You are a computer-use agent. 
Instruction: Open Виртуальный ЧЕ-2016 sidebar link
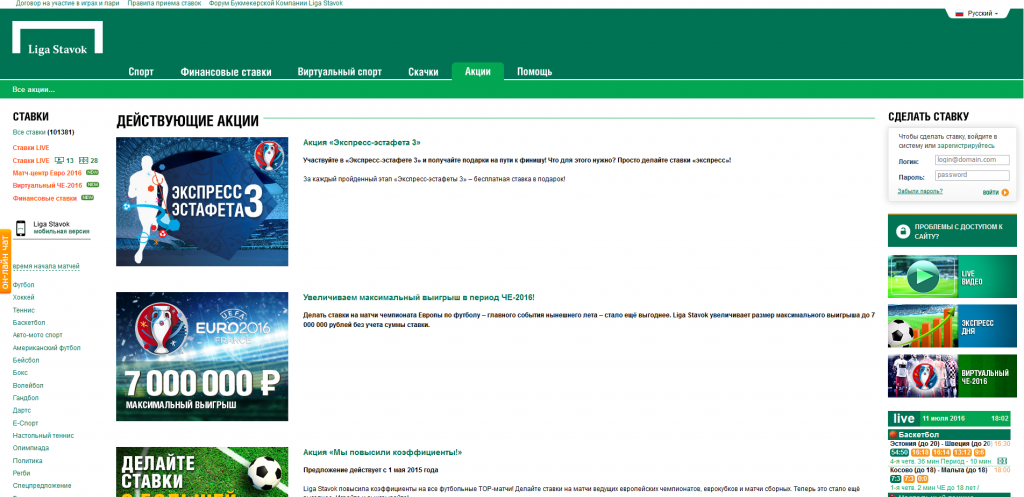click(x=47, y=185)
